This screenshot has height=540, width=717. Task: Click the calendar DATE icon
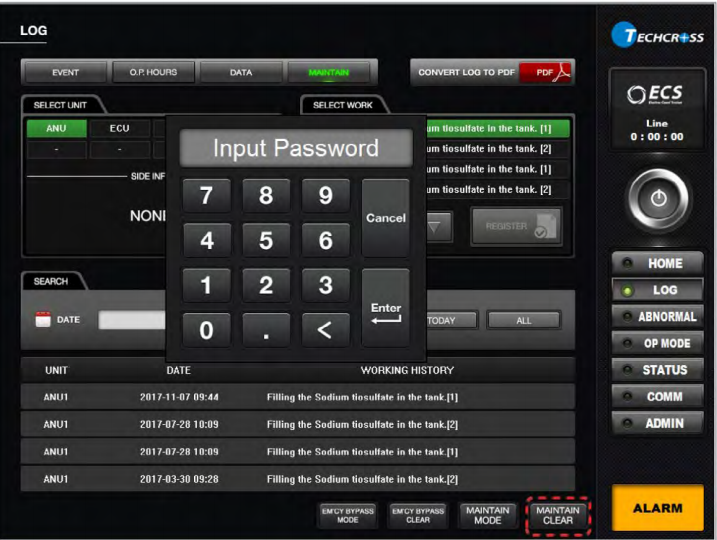[x=43, y=319]
